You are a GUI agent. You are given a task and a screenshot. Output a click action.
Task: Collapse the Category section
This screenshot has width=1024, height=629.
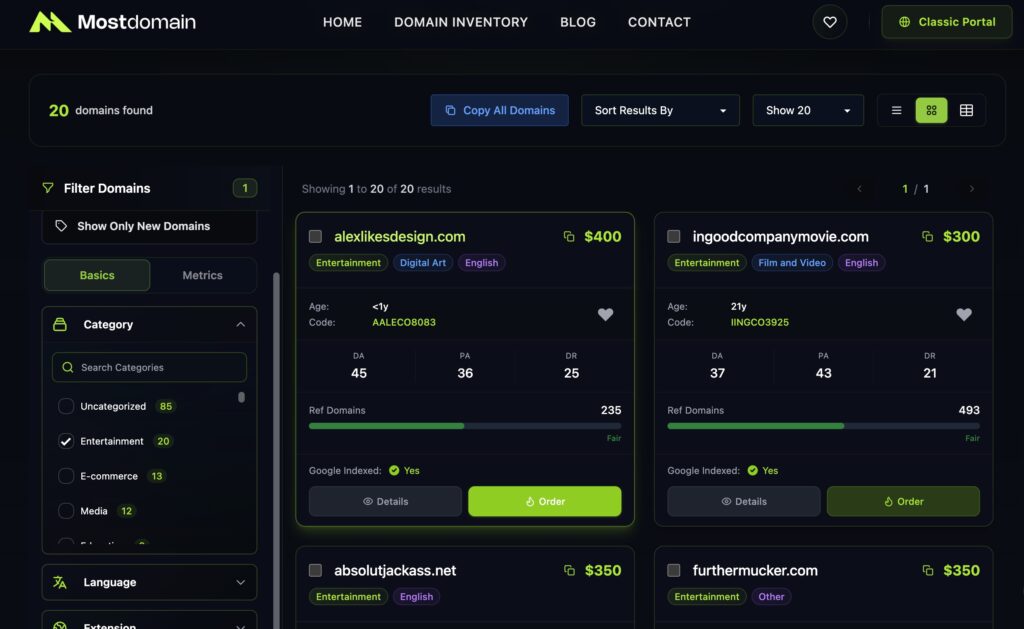point(150,324)
